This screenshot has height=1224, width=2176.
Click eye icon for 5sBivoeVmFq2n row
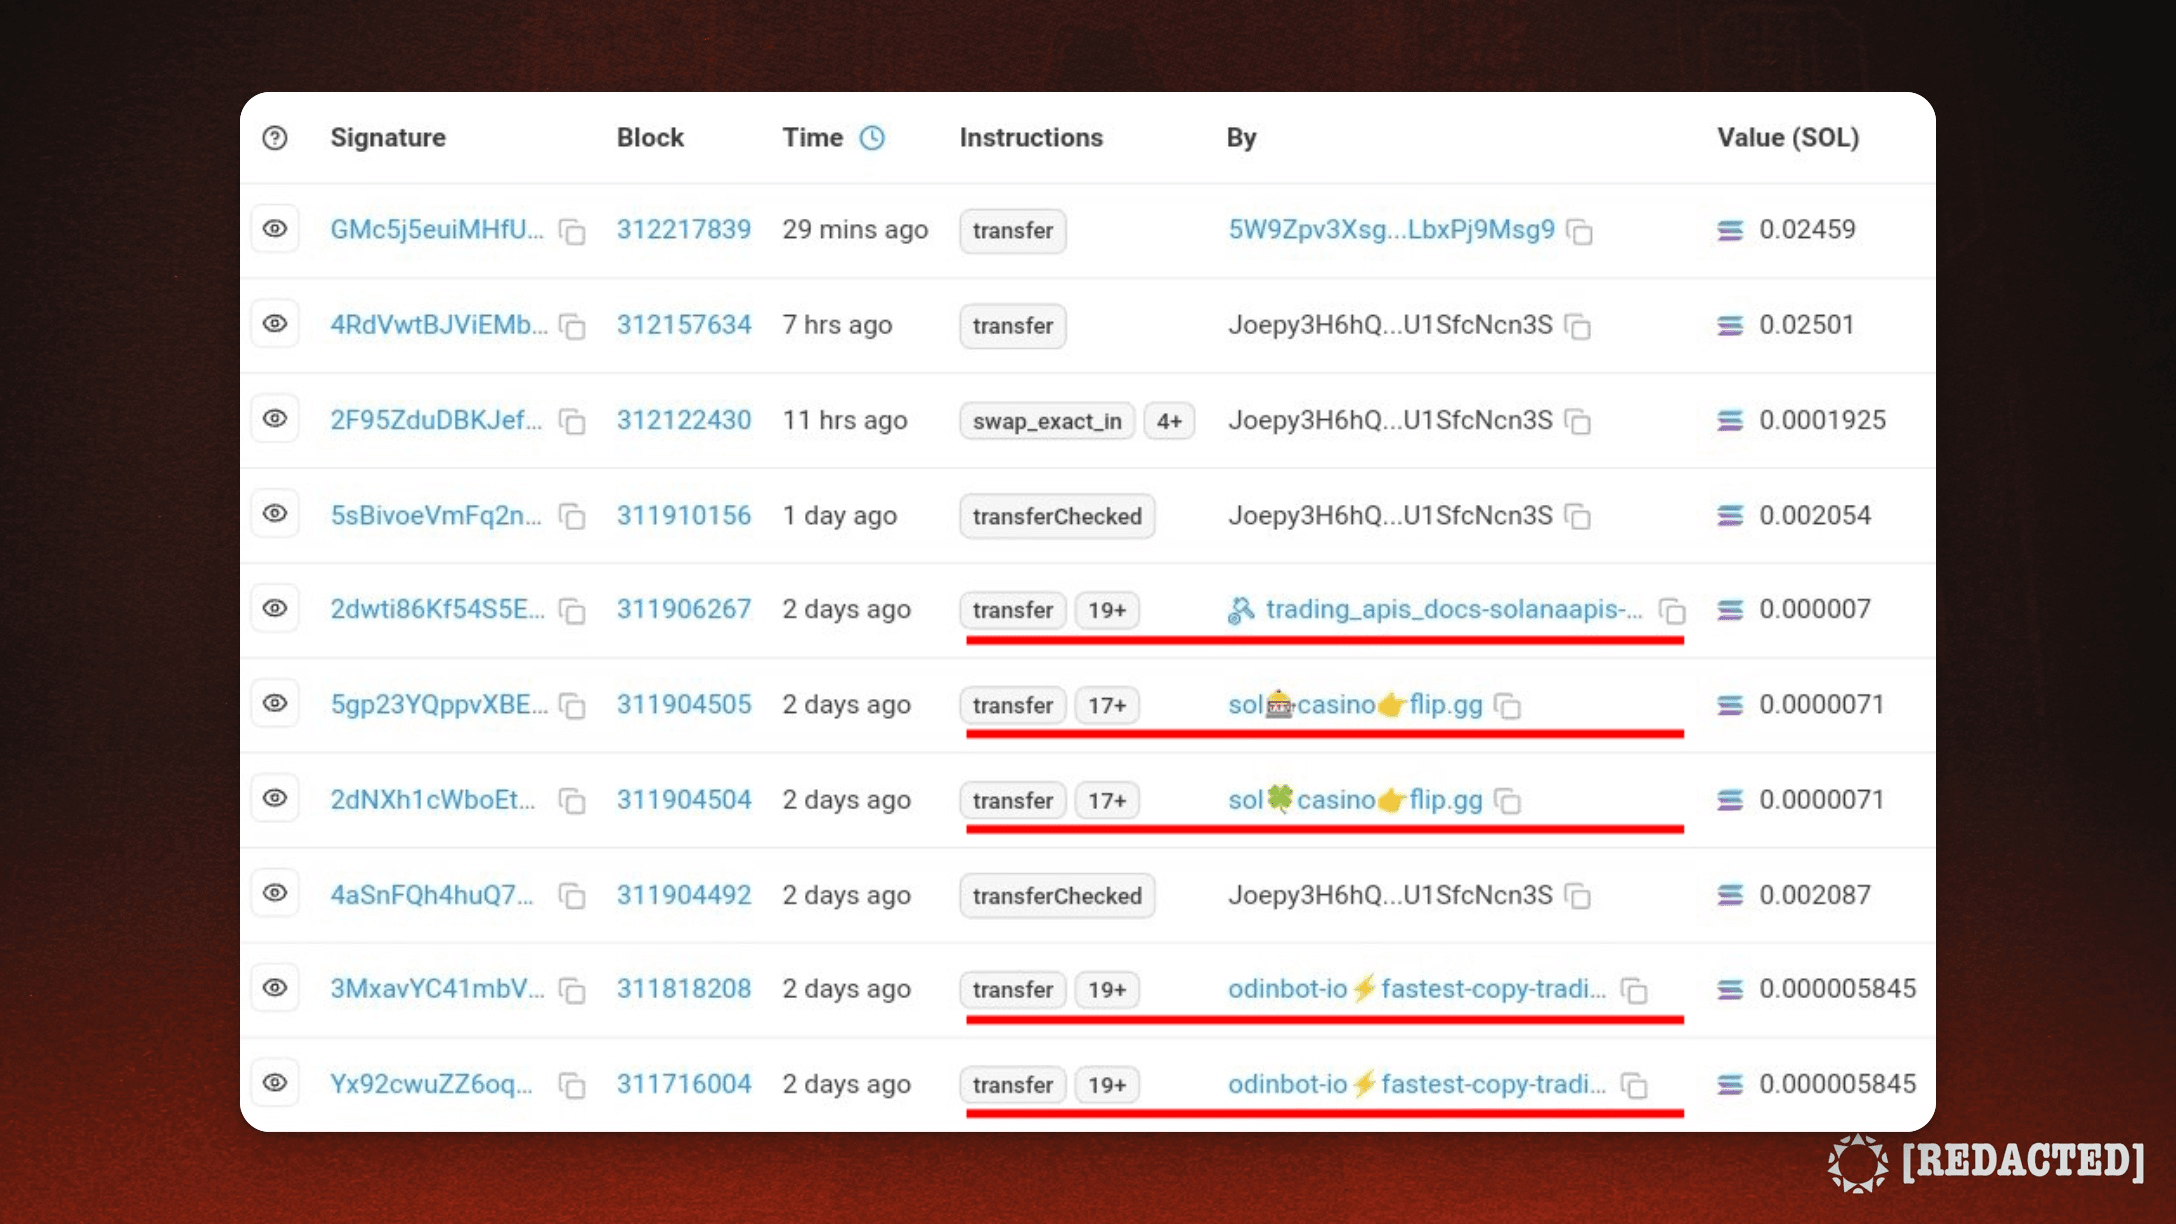click(275, 514)
